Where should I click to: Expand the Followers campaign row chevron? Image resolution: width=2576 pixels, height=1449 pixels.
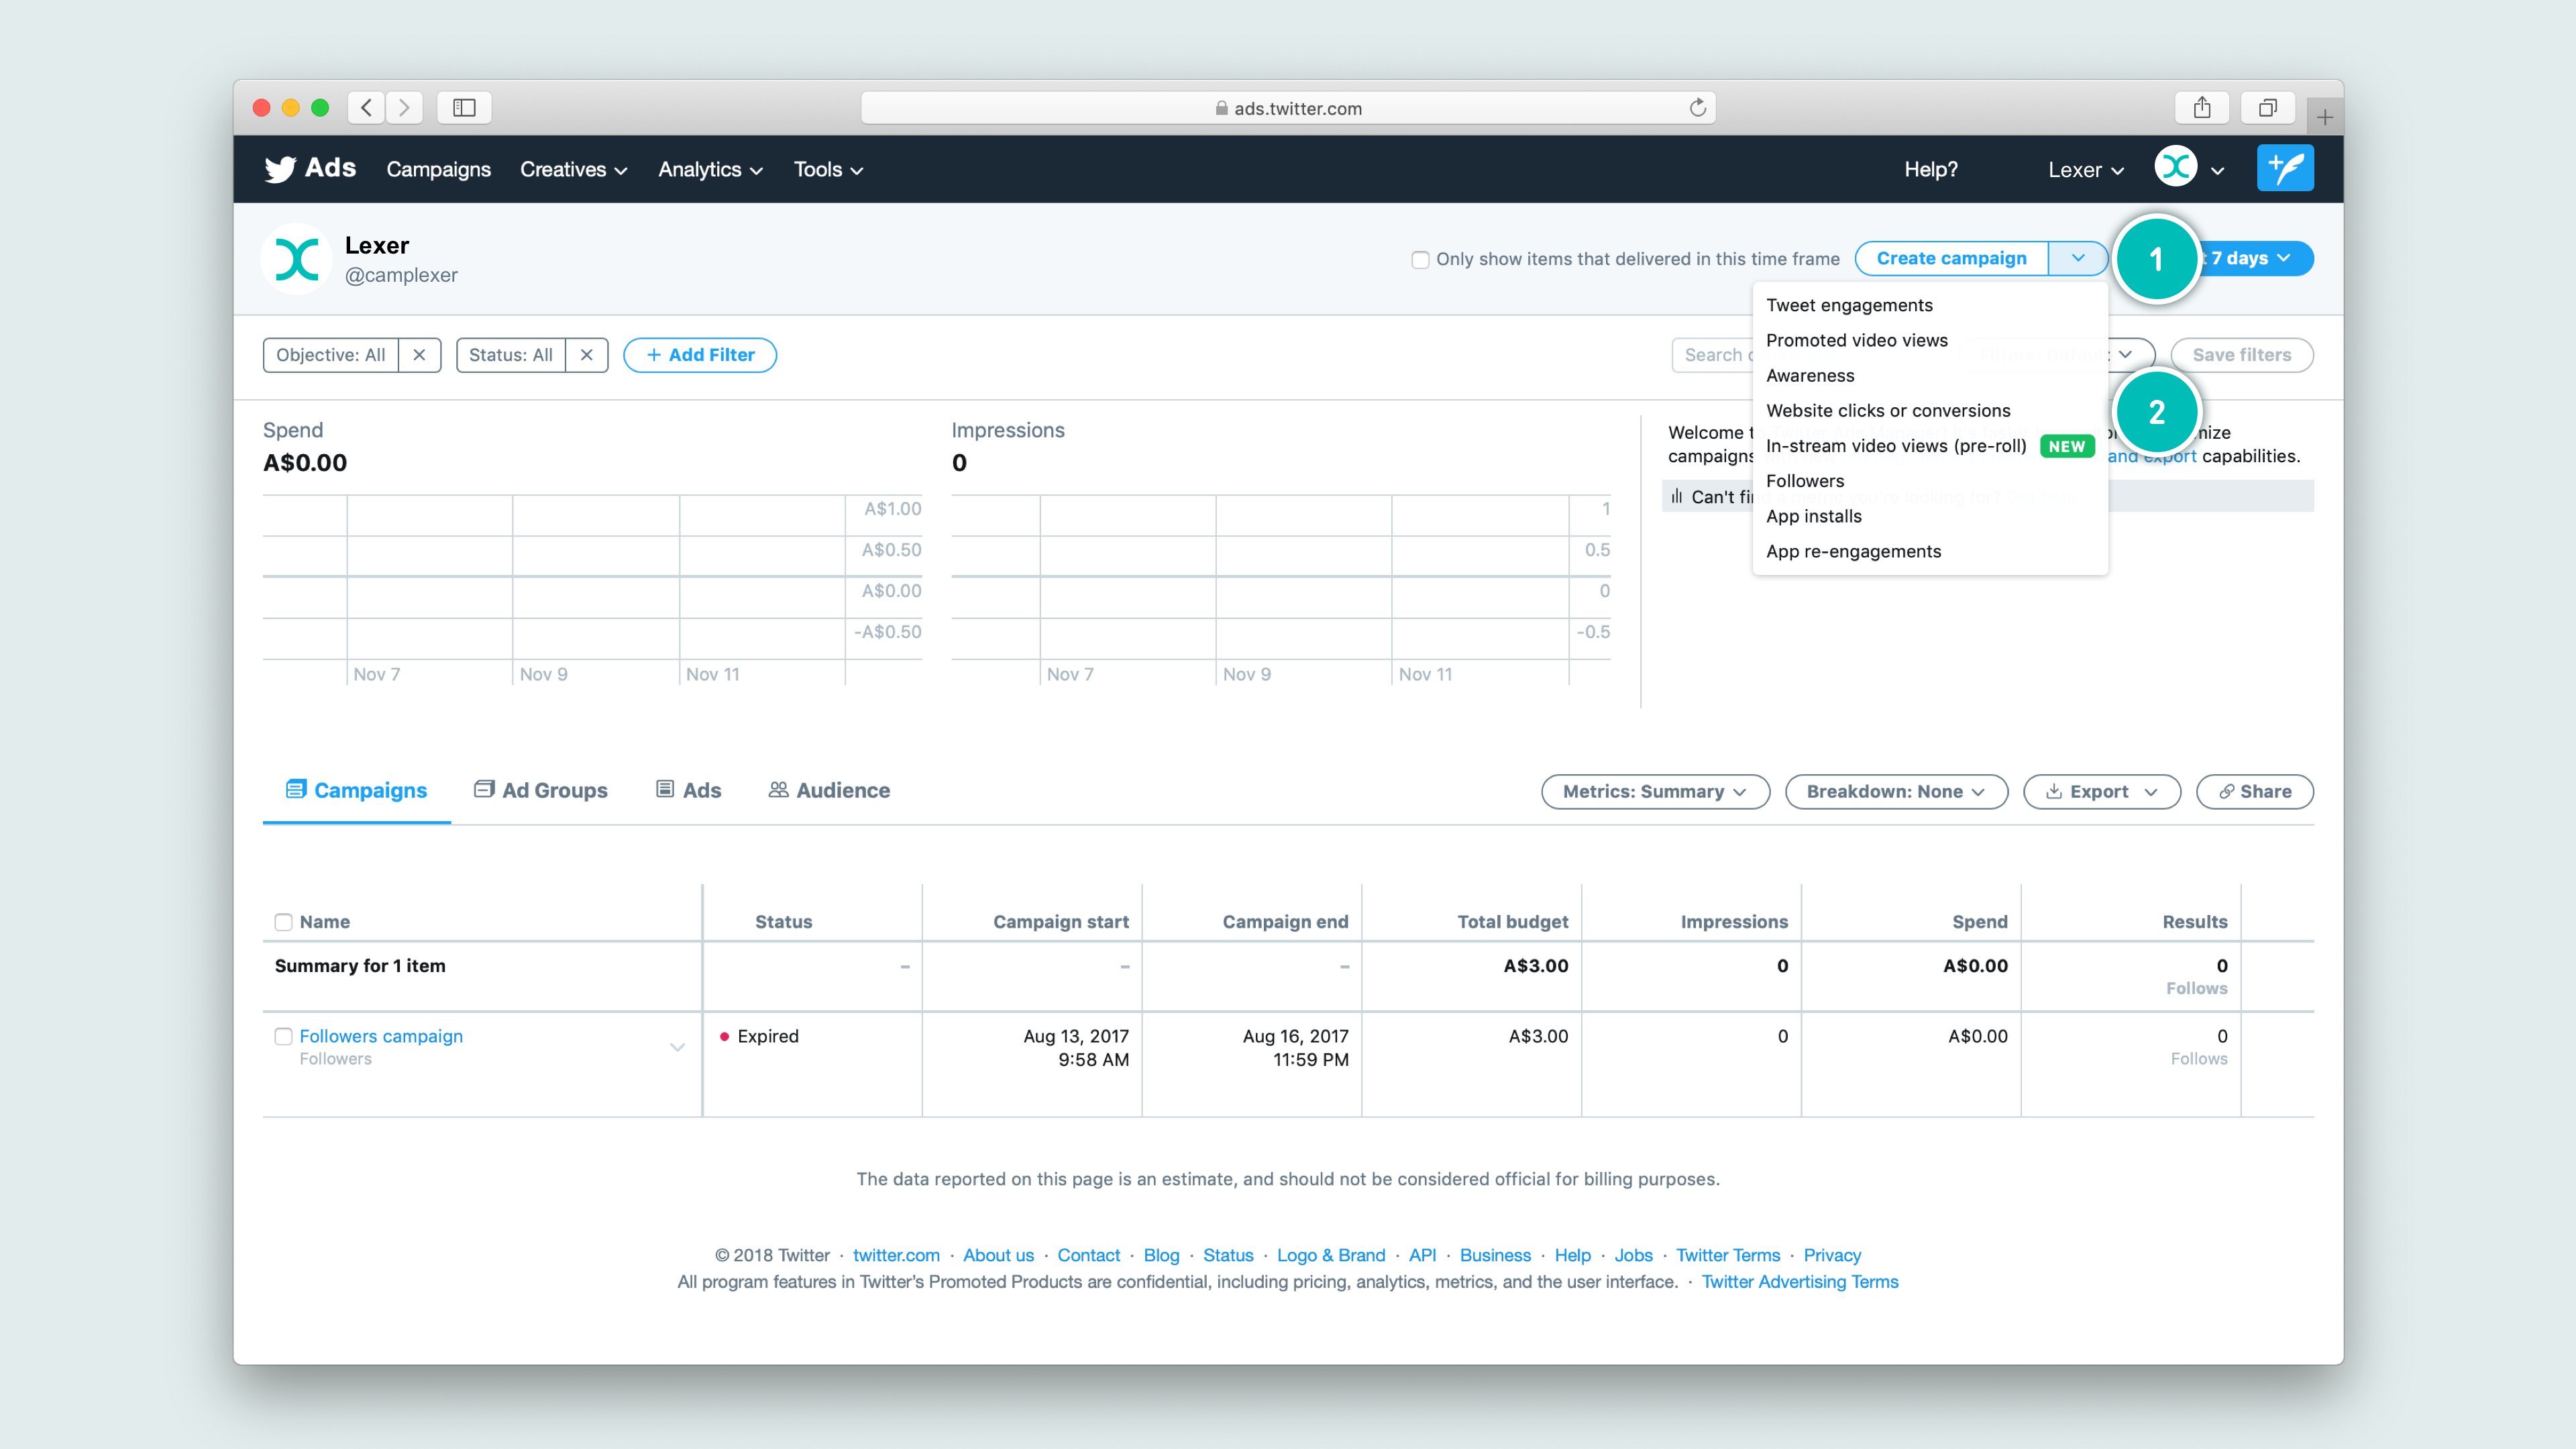[x=677, y=1047]
